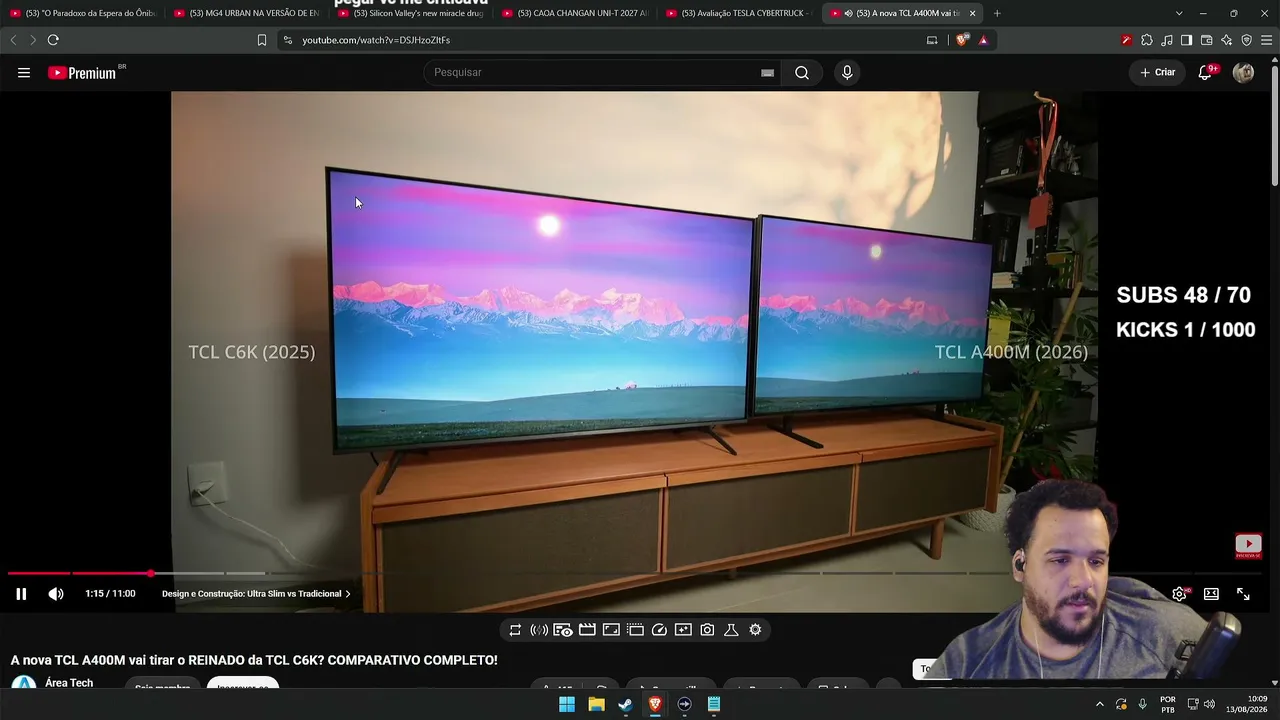1280x720 pixels.
Task: Open Leo AI sparkle assistant
Action: [x=1226, y=40]
